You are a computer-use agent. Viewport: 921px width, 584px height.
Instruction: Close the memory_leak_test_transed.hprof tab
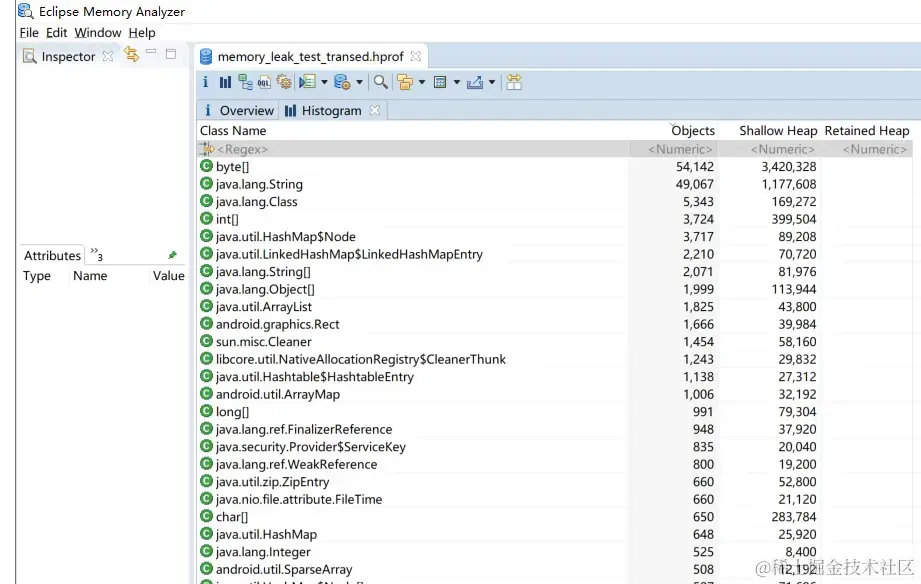pyautogui.click(x=416, y=56)
